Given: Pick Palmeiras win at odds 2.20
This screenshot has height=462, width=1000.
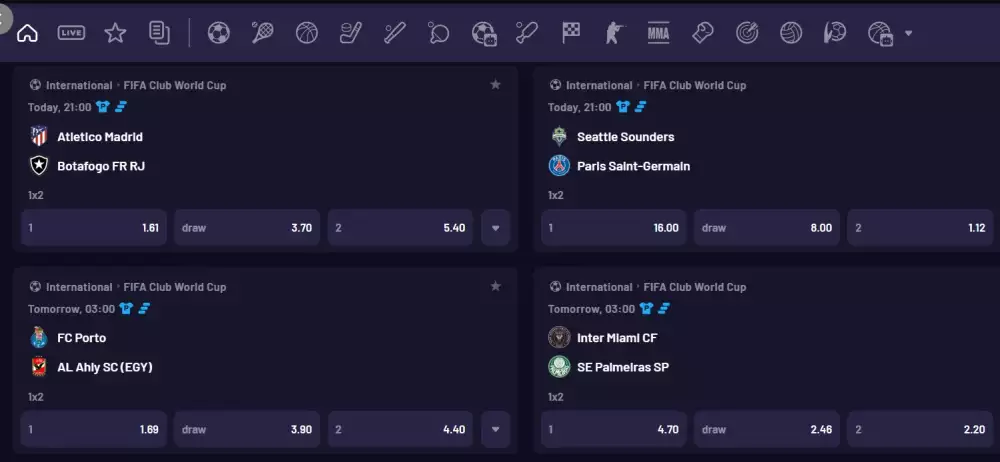Looking at the screenshot, I should coord(920,429).
